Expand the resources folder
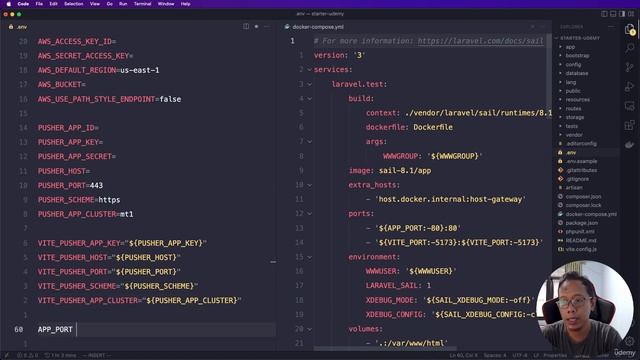 point(578,100)
